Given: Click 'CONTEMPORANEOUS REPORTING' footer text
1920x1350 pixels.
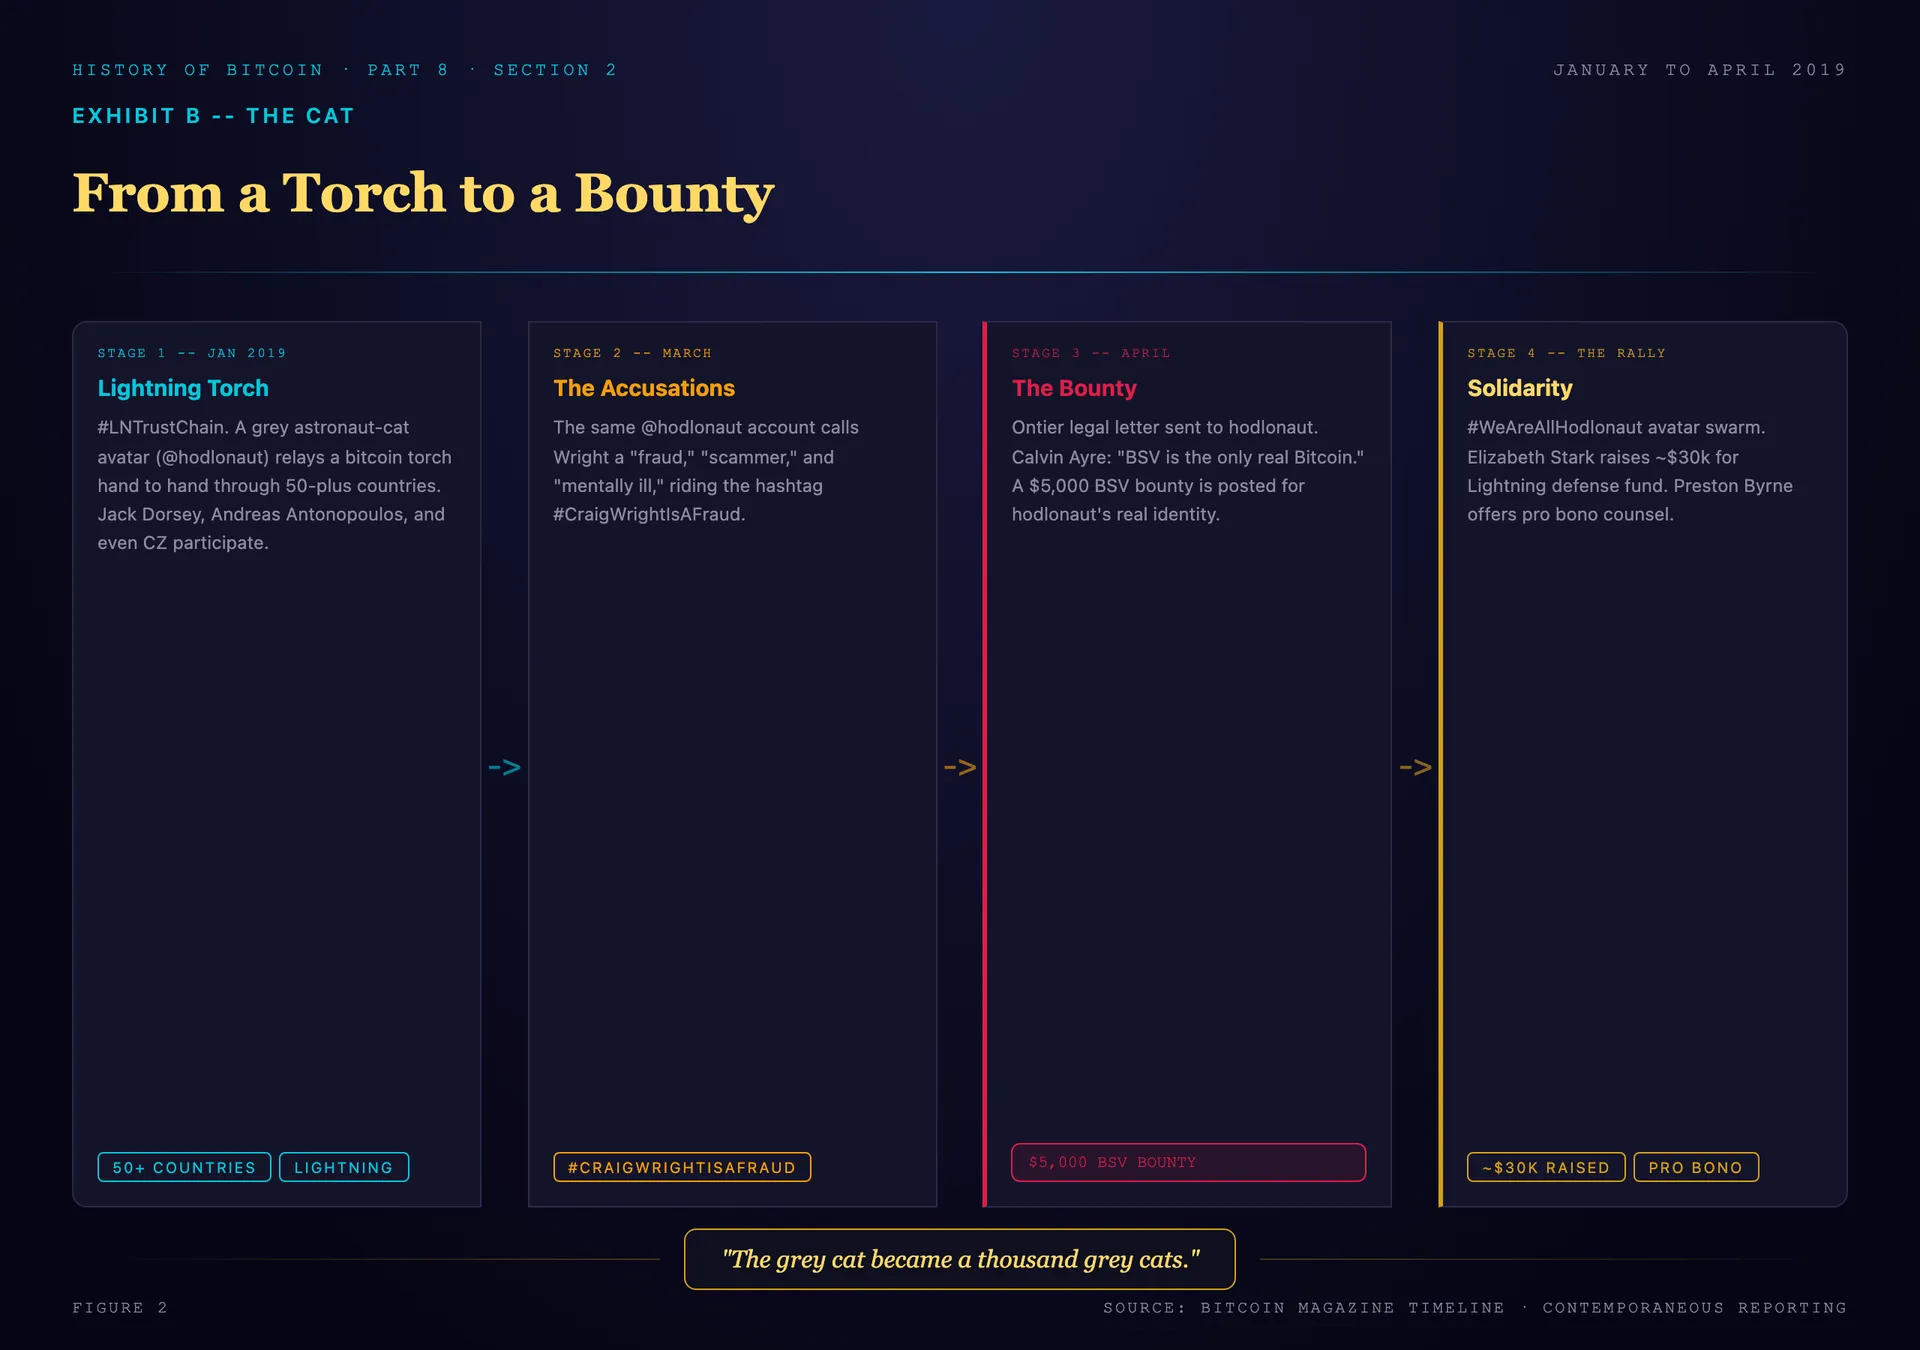Looking at the screenshot, I should pyautogui.click(x=1695, y=1308).
